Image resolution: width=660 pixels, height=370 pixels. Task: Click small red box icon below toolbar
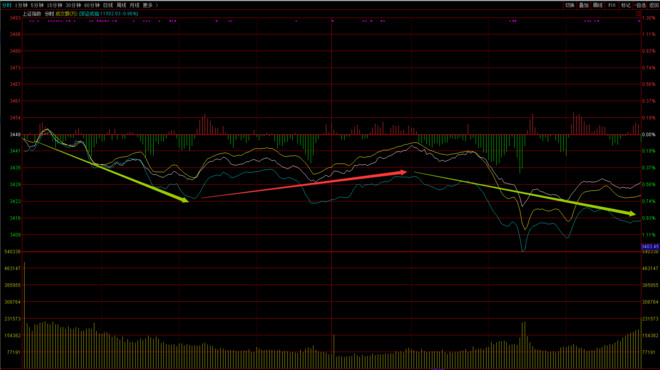click(639, 13)
